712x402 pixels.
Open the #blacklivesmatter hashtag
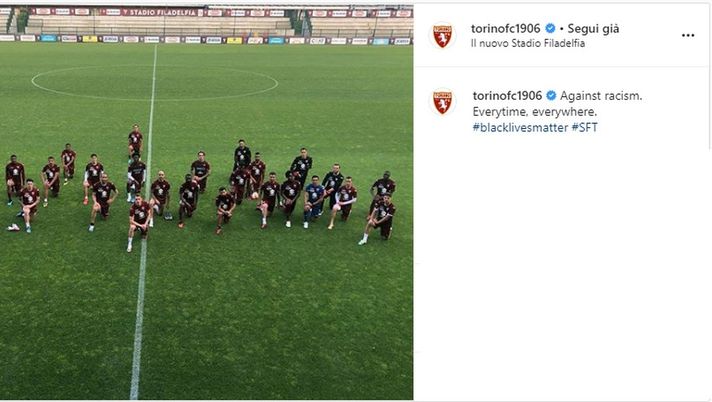[x=520, y=127]
